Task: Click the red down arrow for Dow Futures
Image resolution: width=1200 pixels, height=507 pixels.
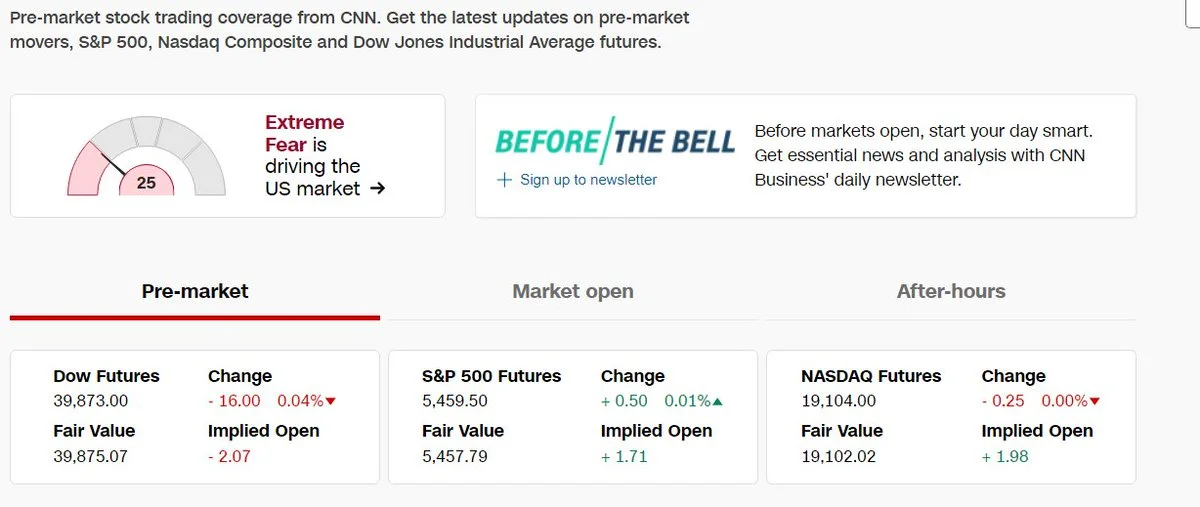Action: (x=331, y=402)
